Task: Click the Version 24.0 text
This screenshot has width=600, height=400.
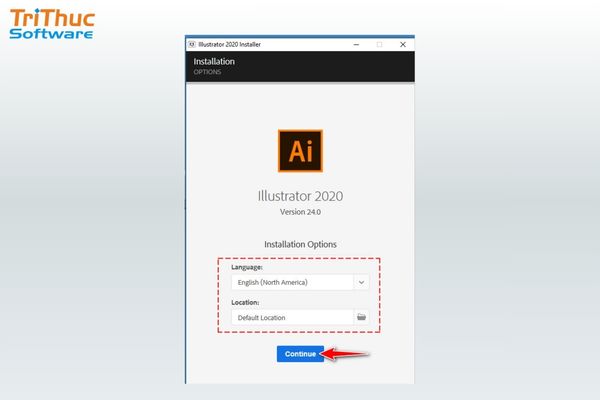Action: coord(300,212)
